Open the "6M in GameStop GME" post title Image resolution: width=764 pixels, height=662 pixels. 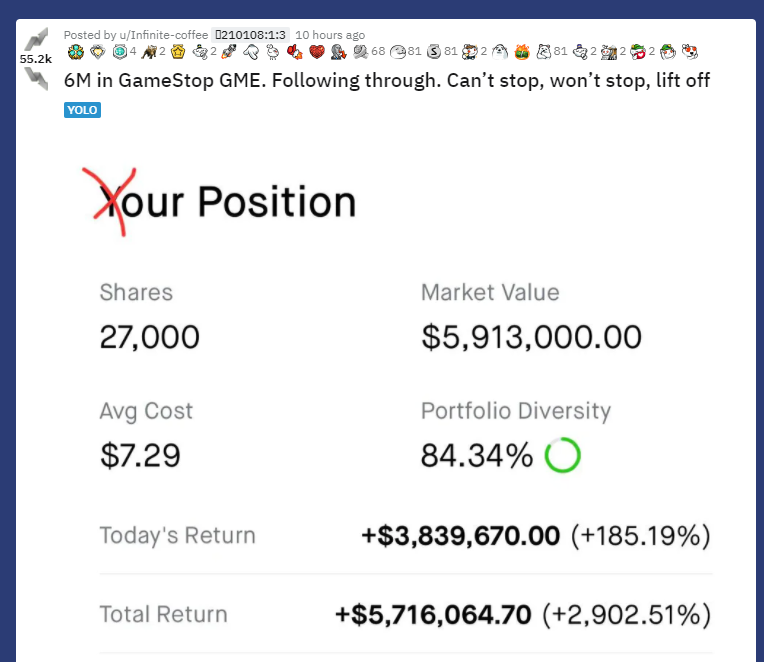387,80
